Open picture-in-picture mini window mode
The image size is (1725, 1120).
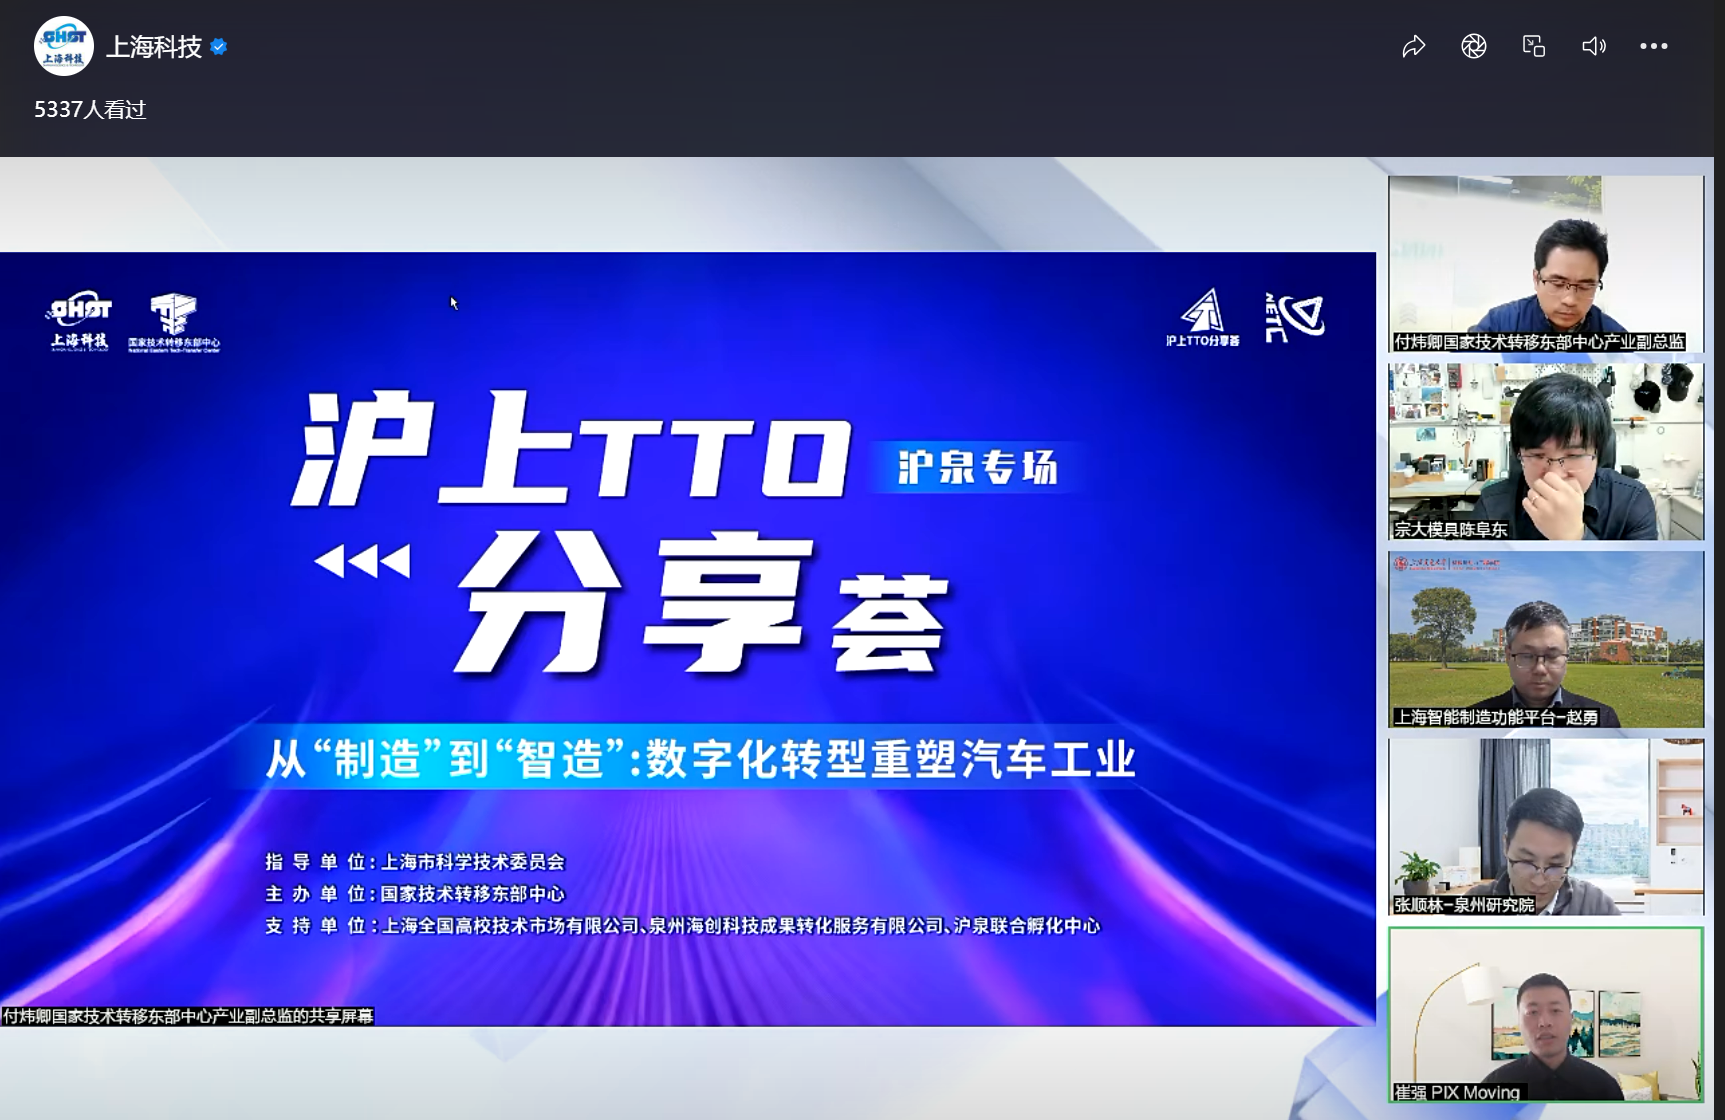(1533, 46)
